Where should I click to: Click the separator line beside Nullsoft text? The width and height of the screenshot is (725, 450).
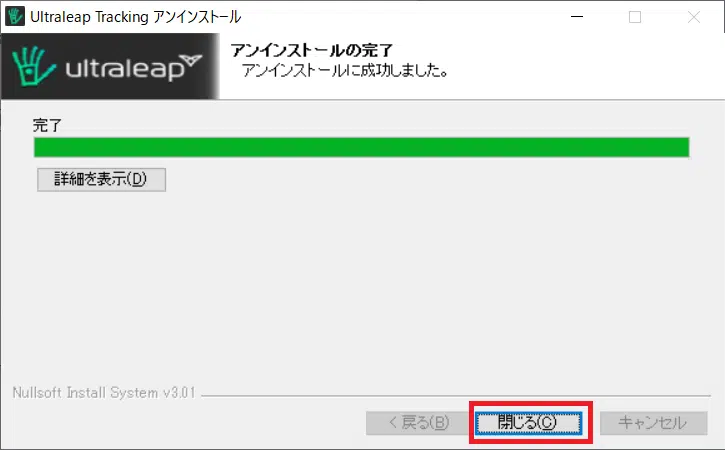[456, 396]
